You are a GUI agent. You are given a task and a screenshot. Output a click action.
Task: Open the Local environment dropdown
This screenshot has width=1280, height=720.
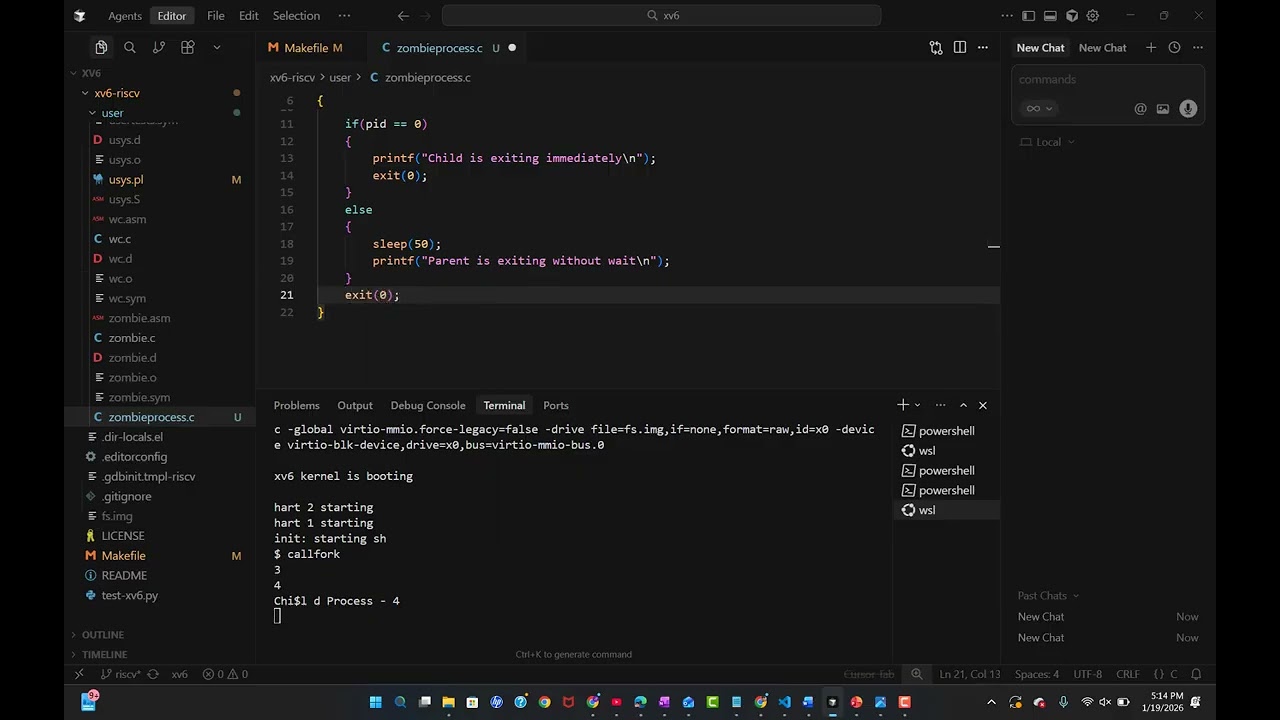point(1047,142)
